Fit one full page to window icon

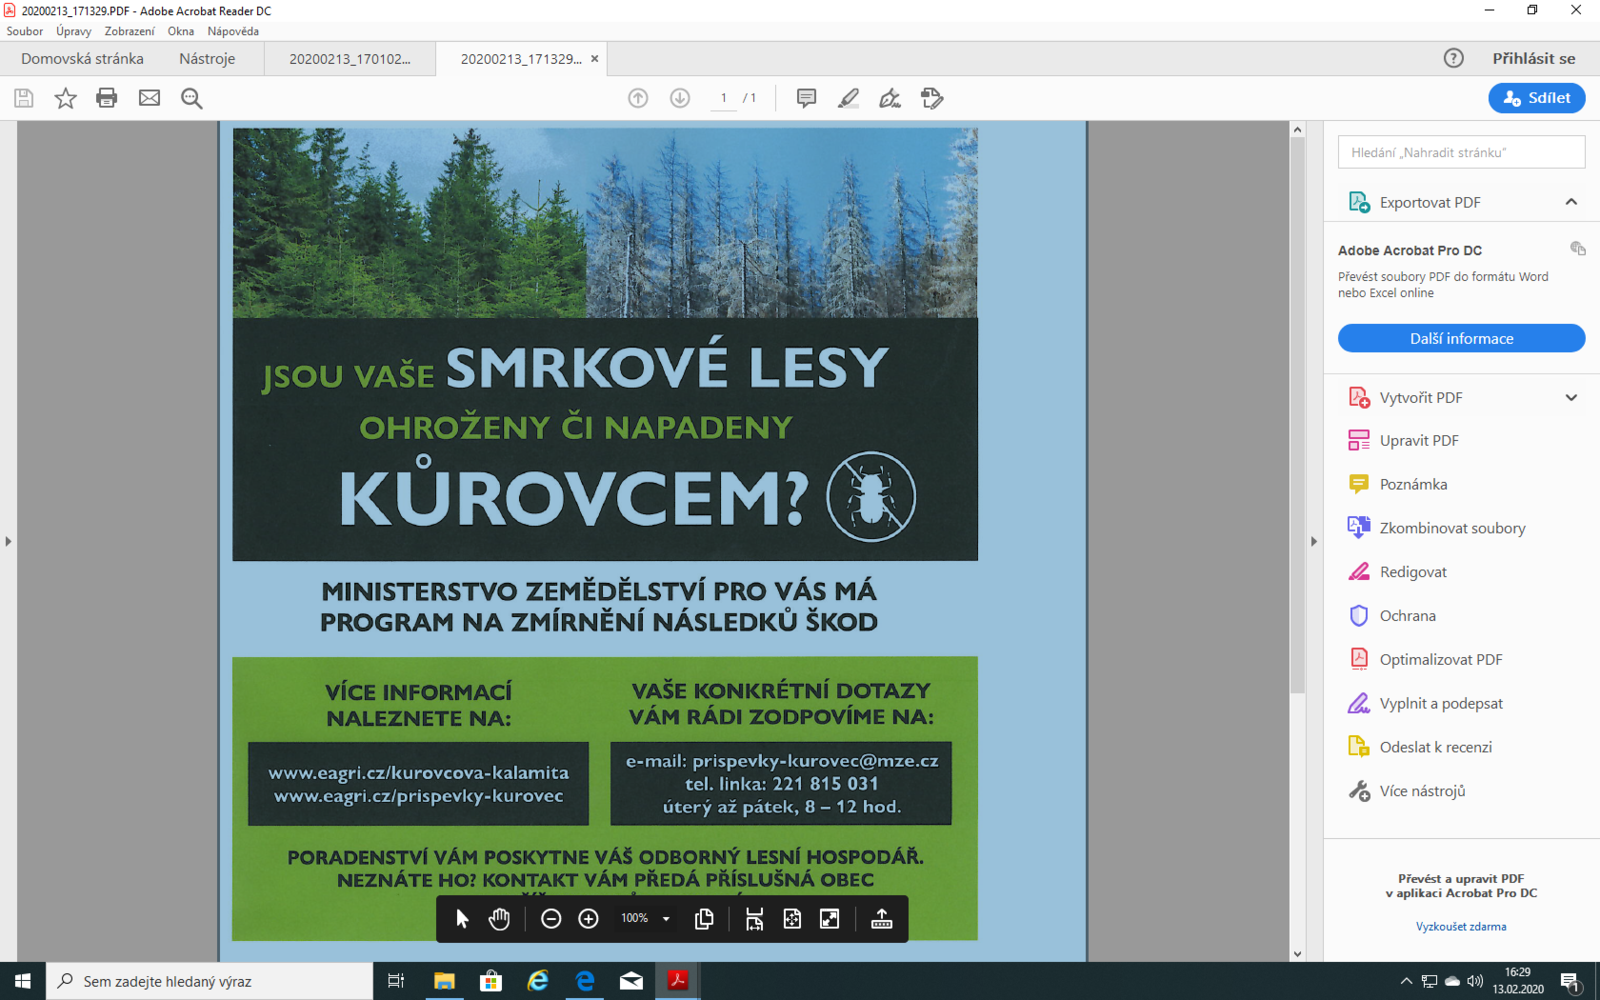792,919
